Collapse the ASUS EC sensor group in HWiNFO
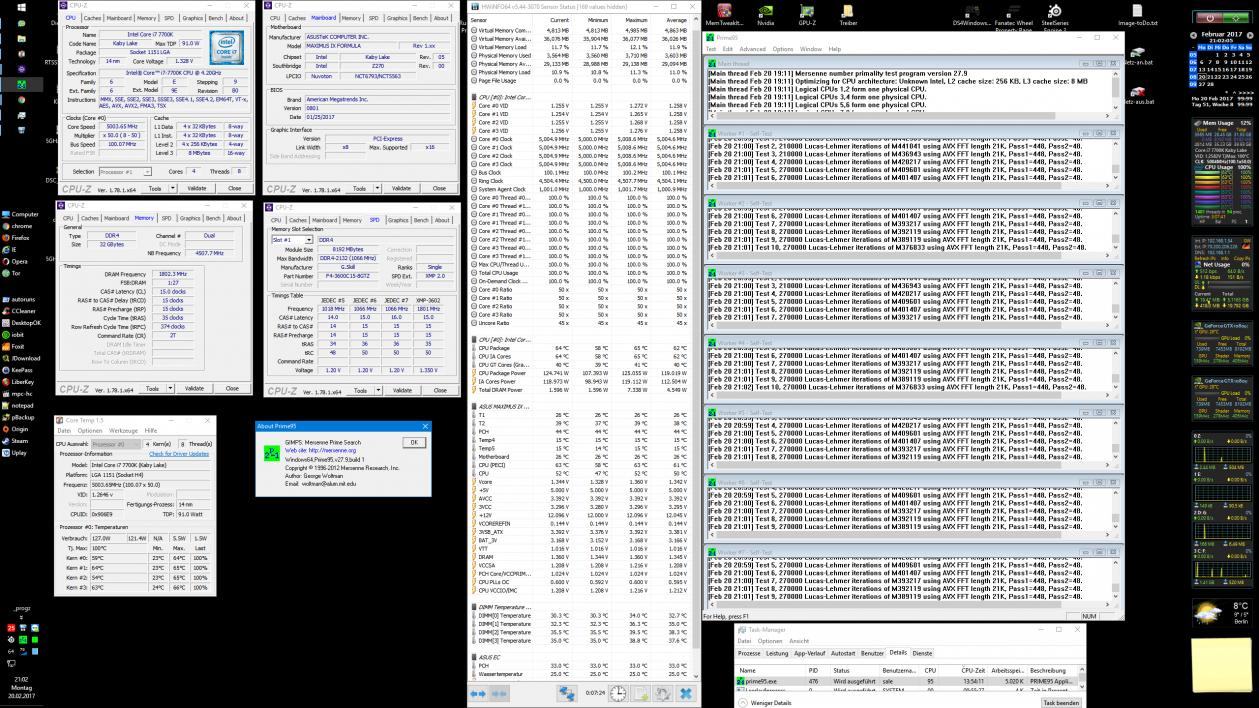This screenshot has width=1259, height=708. click(x=473, y=657)
